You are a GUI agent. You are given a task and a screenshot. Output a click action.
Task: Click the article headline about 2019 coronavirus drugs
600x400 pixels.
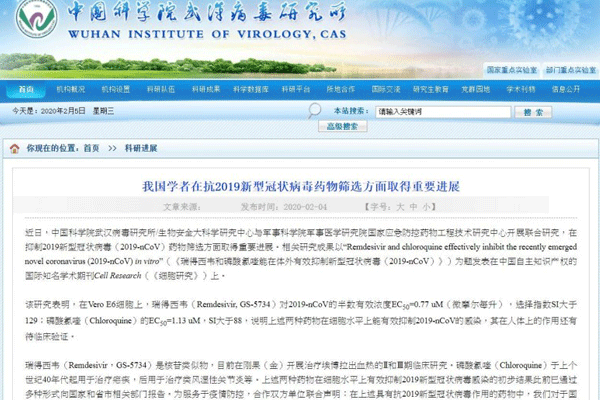click(x=299, y=187)
